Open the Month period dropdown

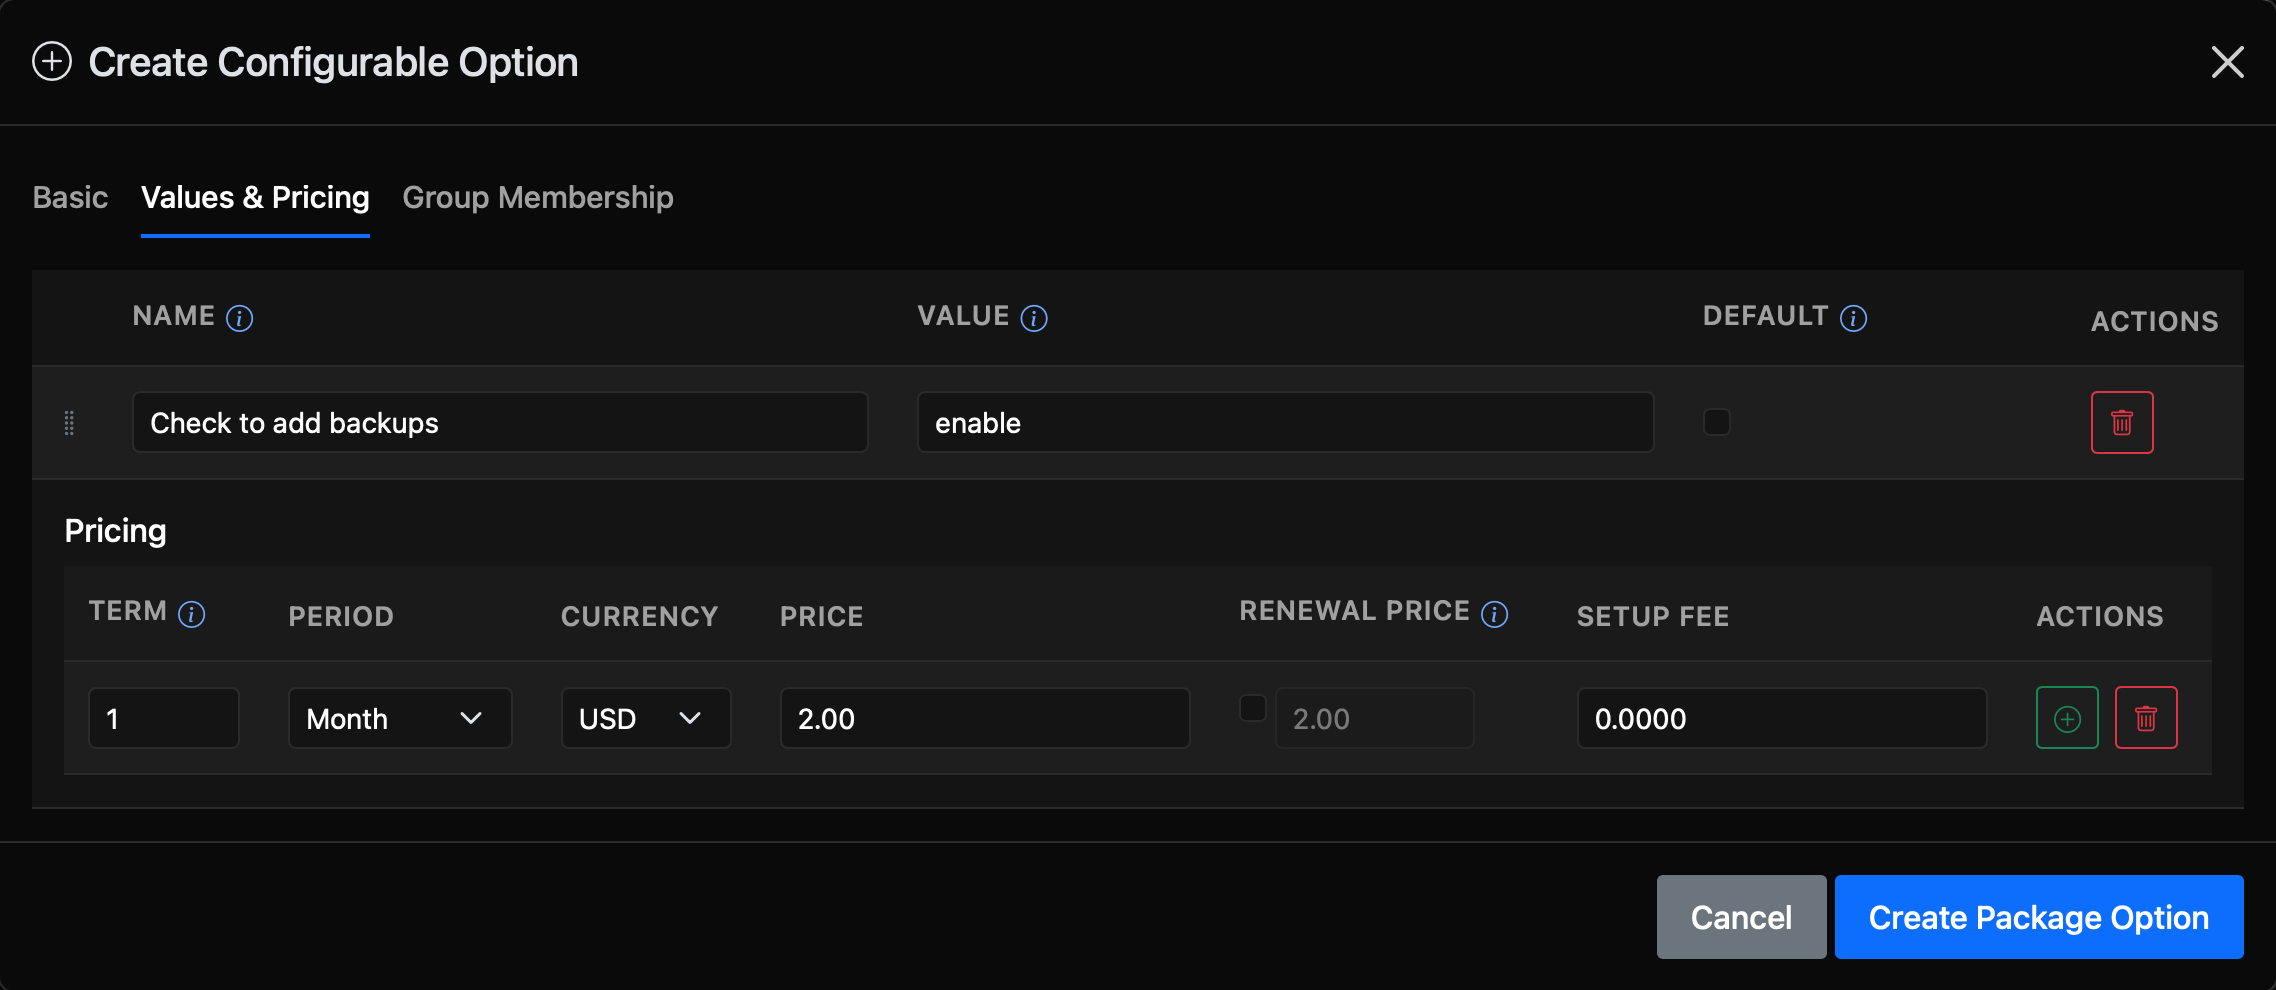(x=400, y=718)
